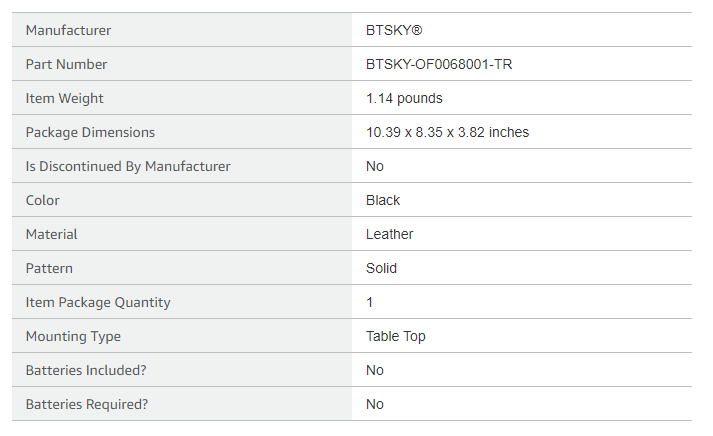Select the 10.39 x 8.35 x 3.82 inches value
The image size is (713, 436).
click(447, 132)
